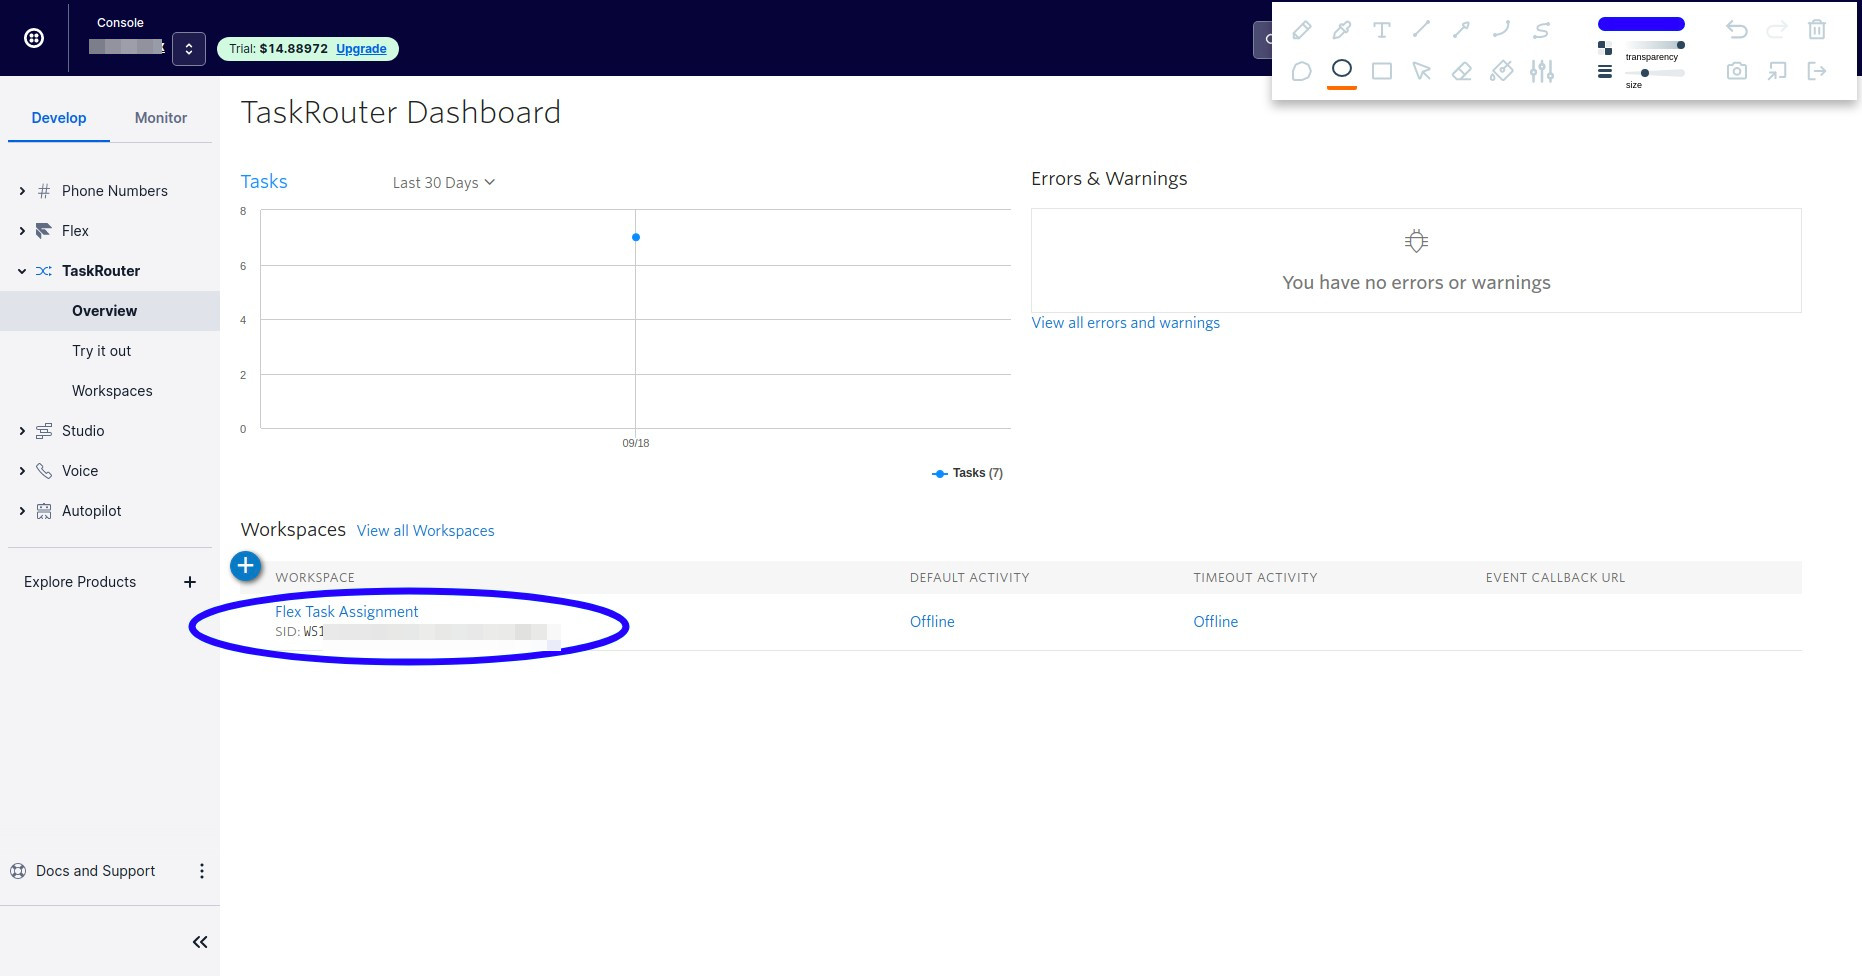Click the Tasks heading link
1862x976 pixels.
pyautogui.click(x=264, y=181)
